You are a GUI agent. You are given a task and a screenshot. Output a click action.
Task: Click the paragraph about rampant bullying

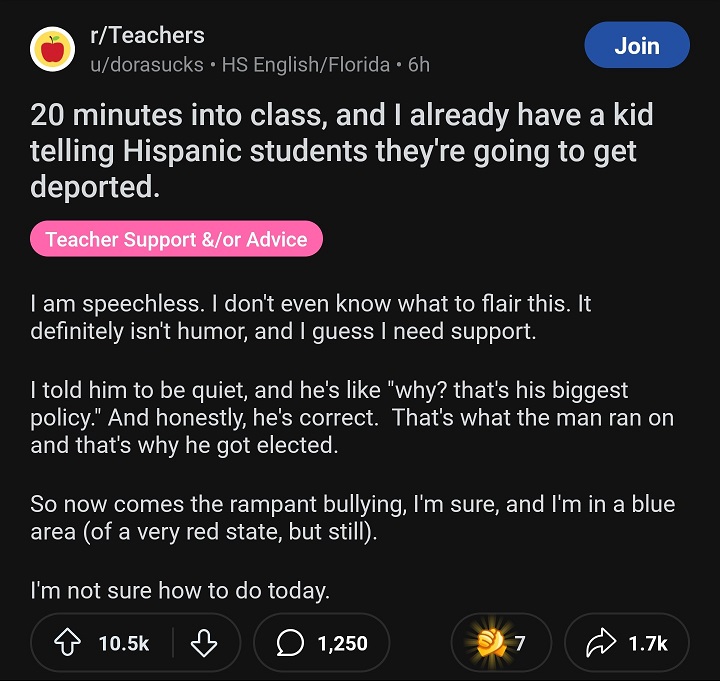tap(350, 518)
